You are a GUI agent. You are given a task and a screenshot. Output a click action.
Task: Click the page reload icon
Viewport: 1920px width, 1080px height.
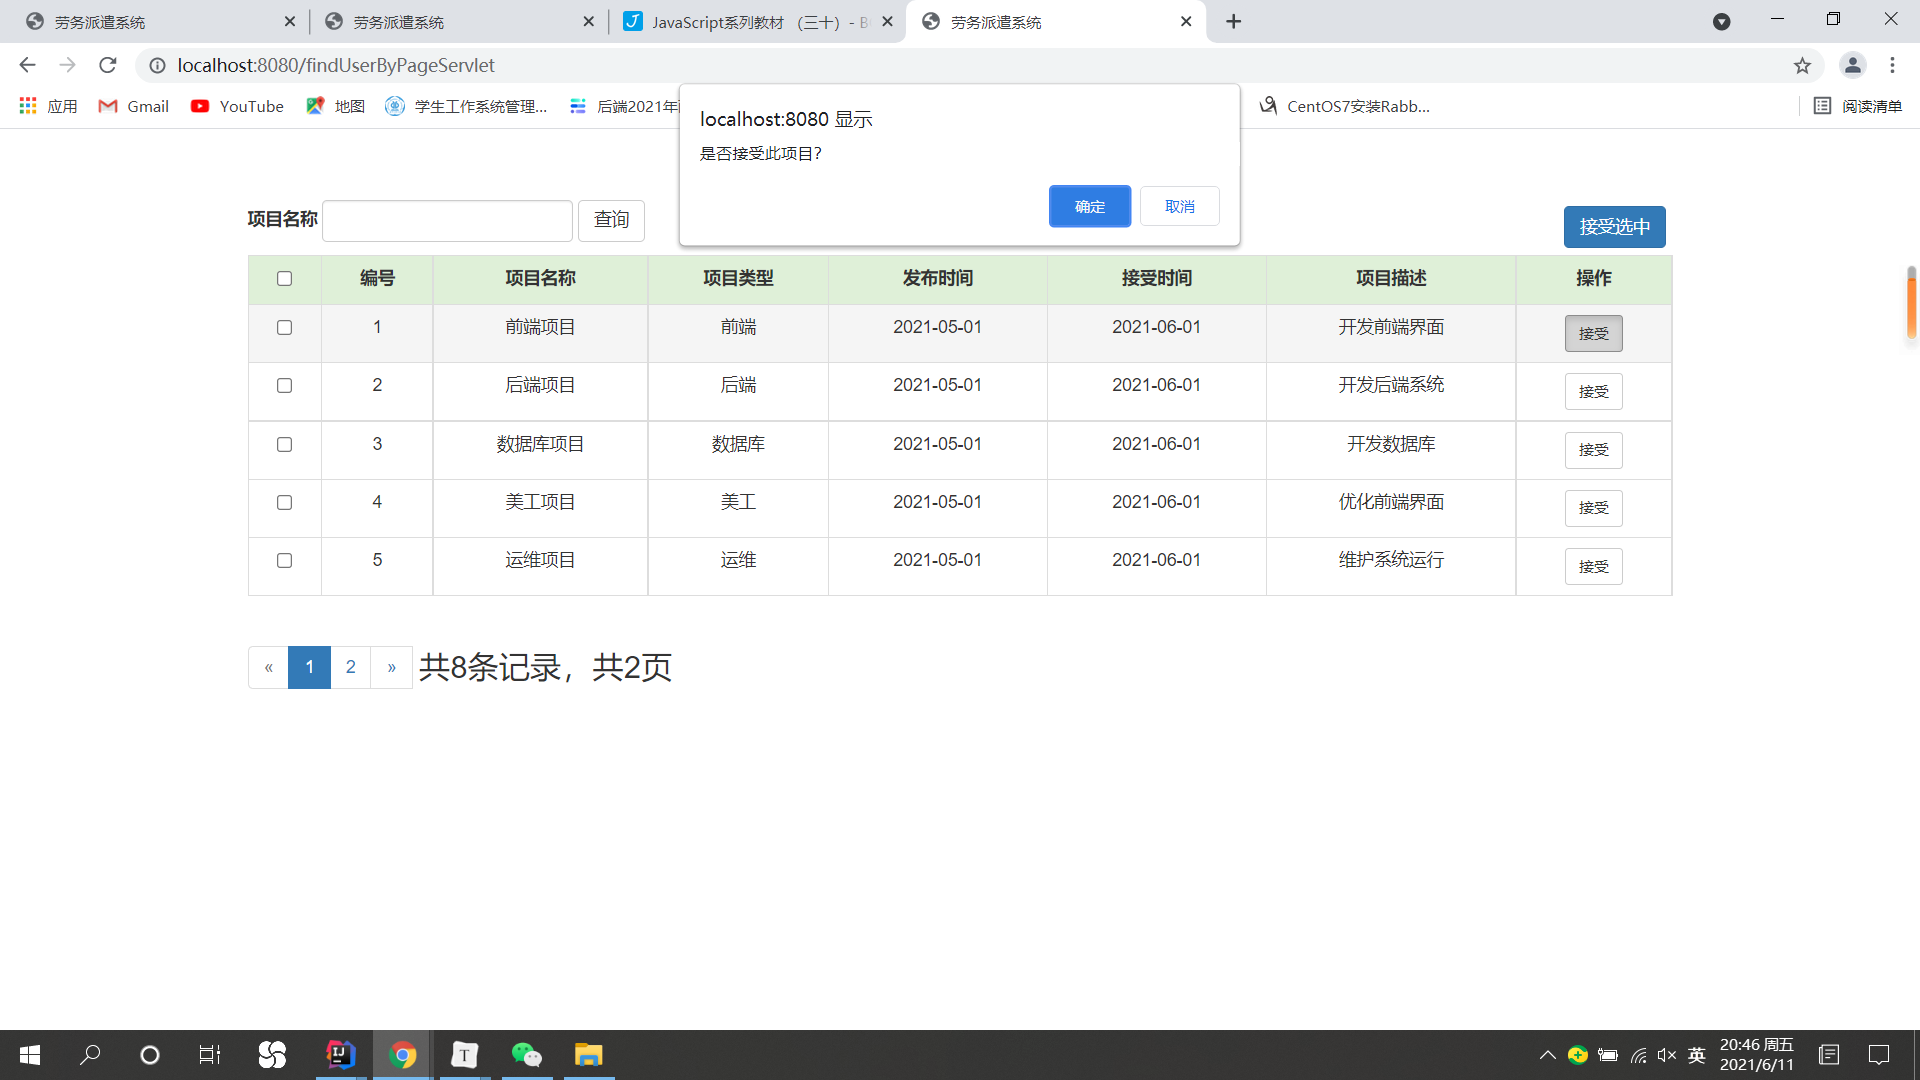108,65
